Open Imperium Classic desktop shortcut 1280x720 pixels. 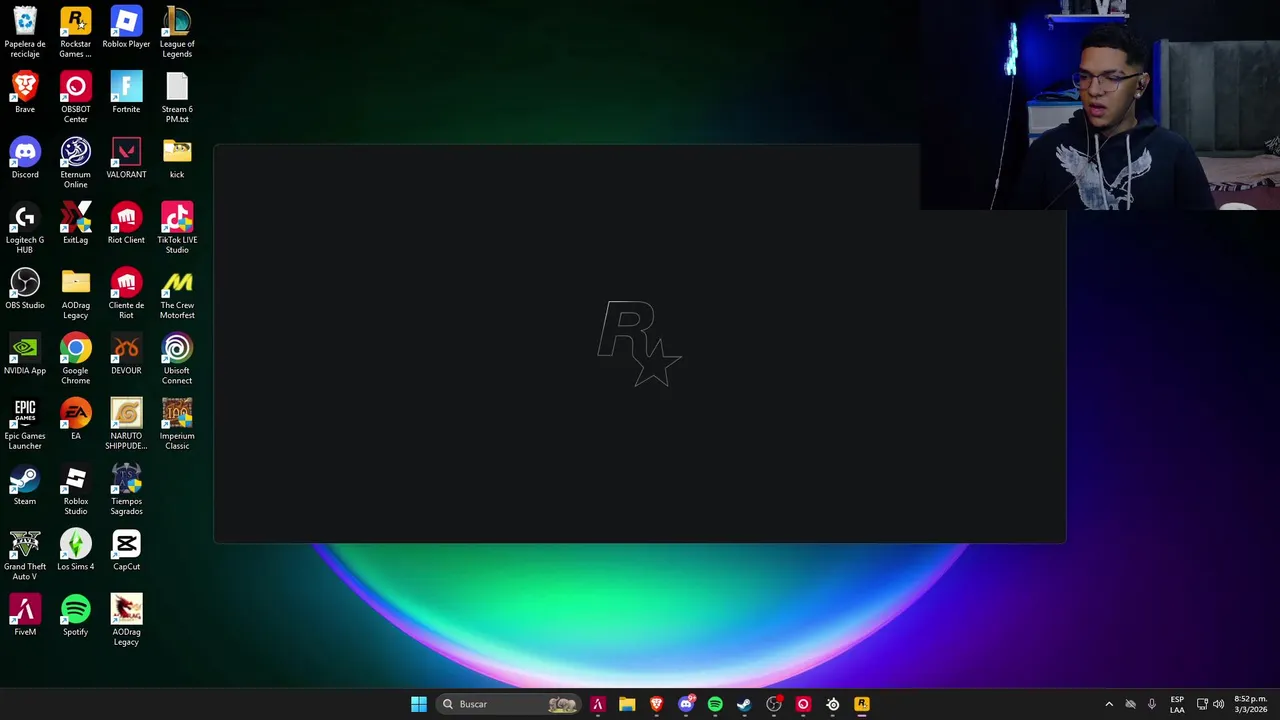click(177, 424)
